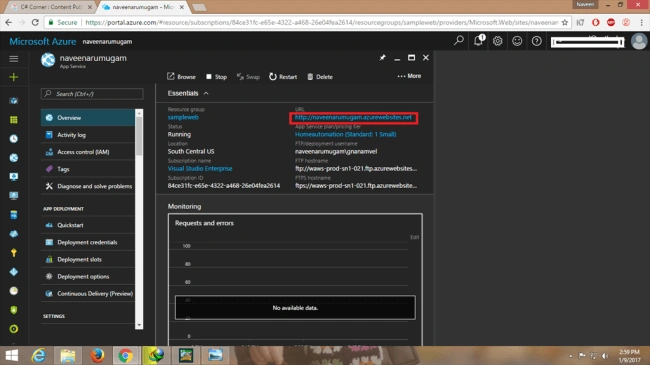Click the clock icon in Azure sidebar
This screenshot has width=650, height=365.
[x=14, y=139]
